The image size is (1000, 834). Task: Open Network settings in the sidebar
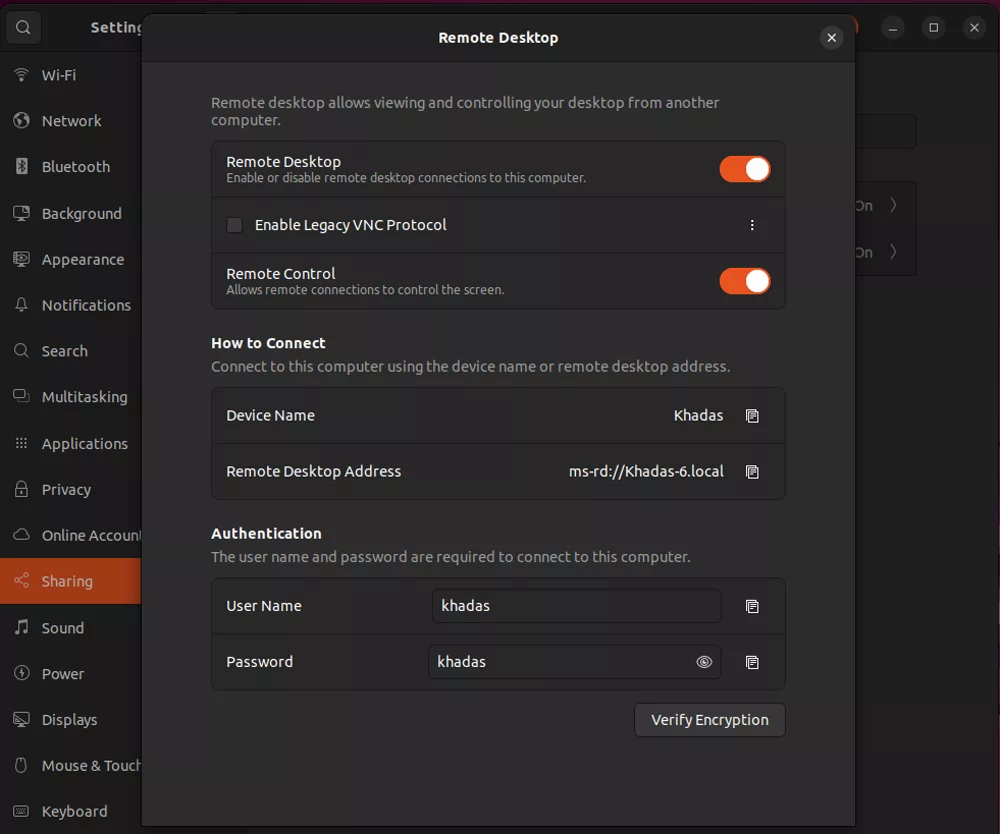click(x=71, y=121)
